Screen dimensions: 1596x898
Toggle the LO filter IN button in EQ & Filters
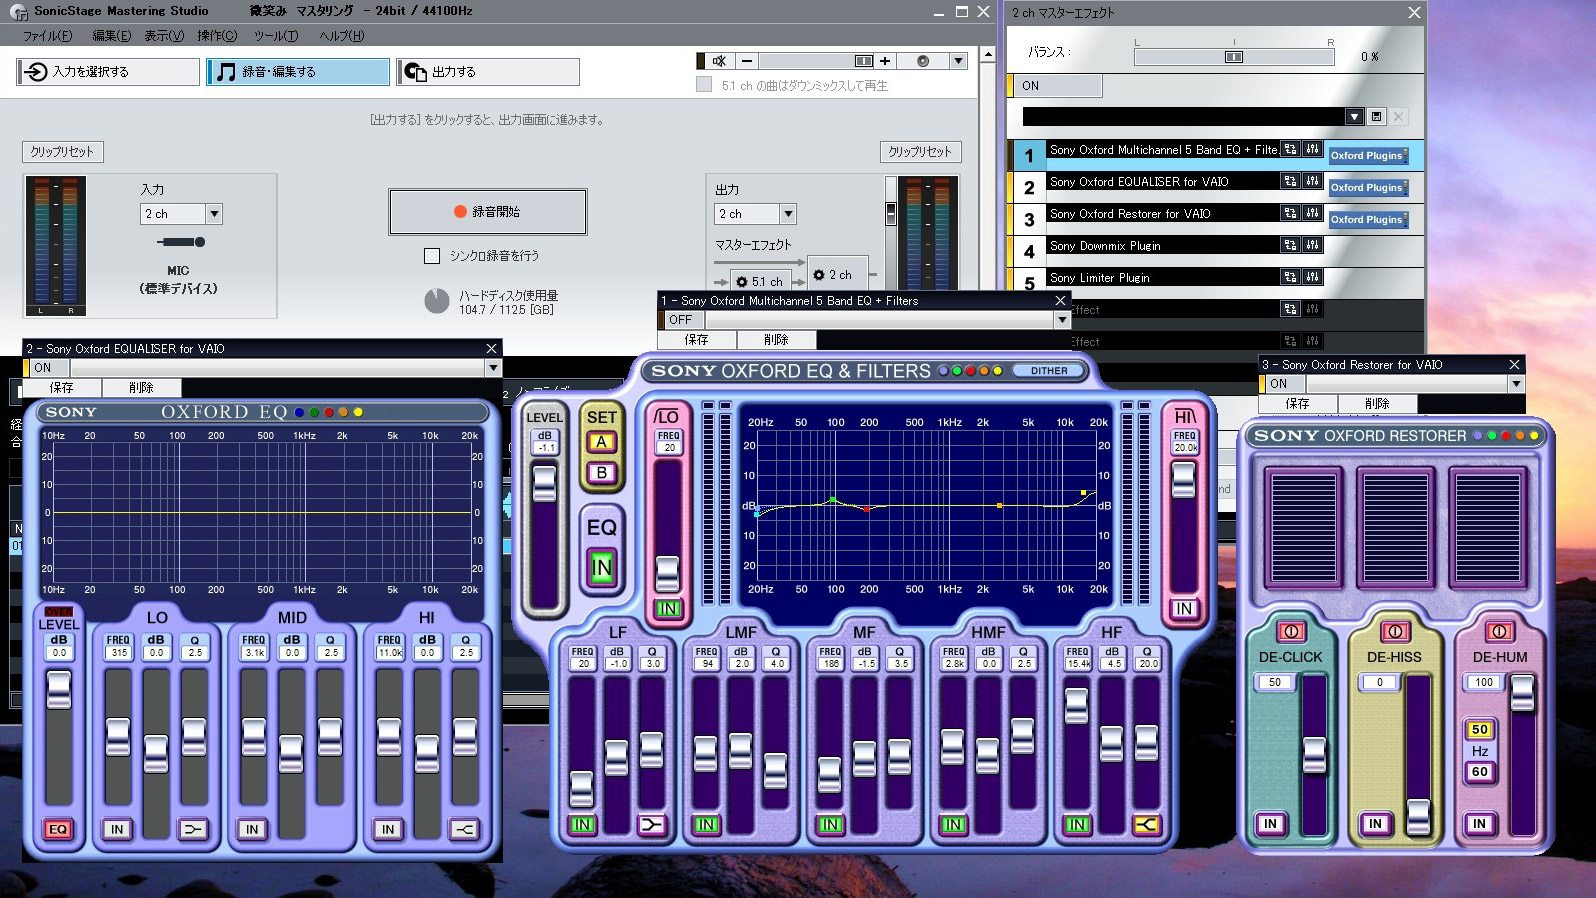(x=668, y=608)
